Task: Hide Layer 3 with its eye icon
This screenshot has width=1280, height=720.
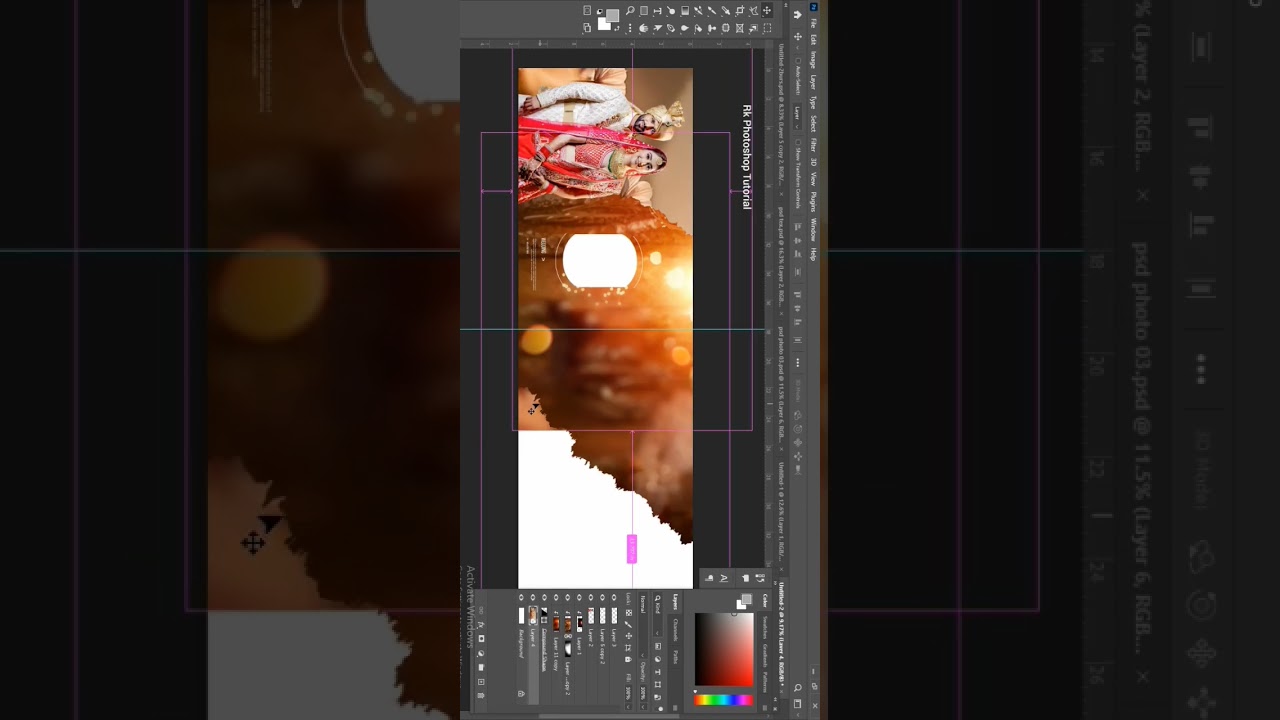Action: 614,597
